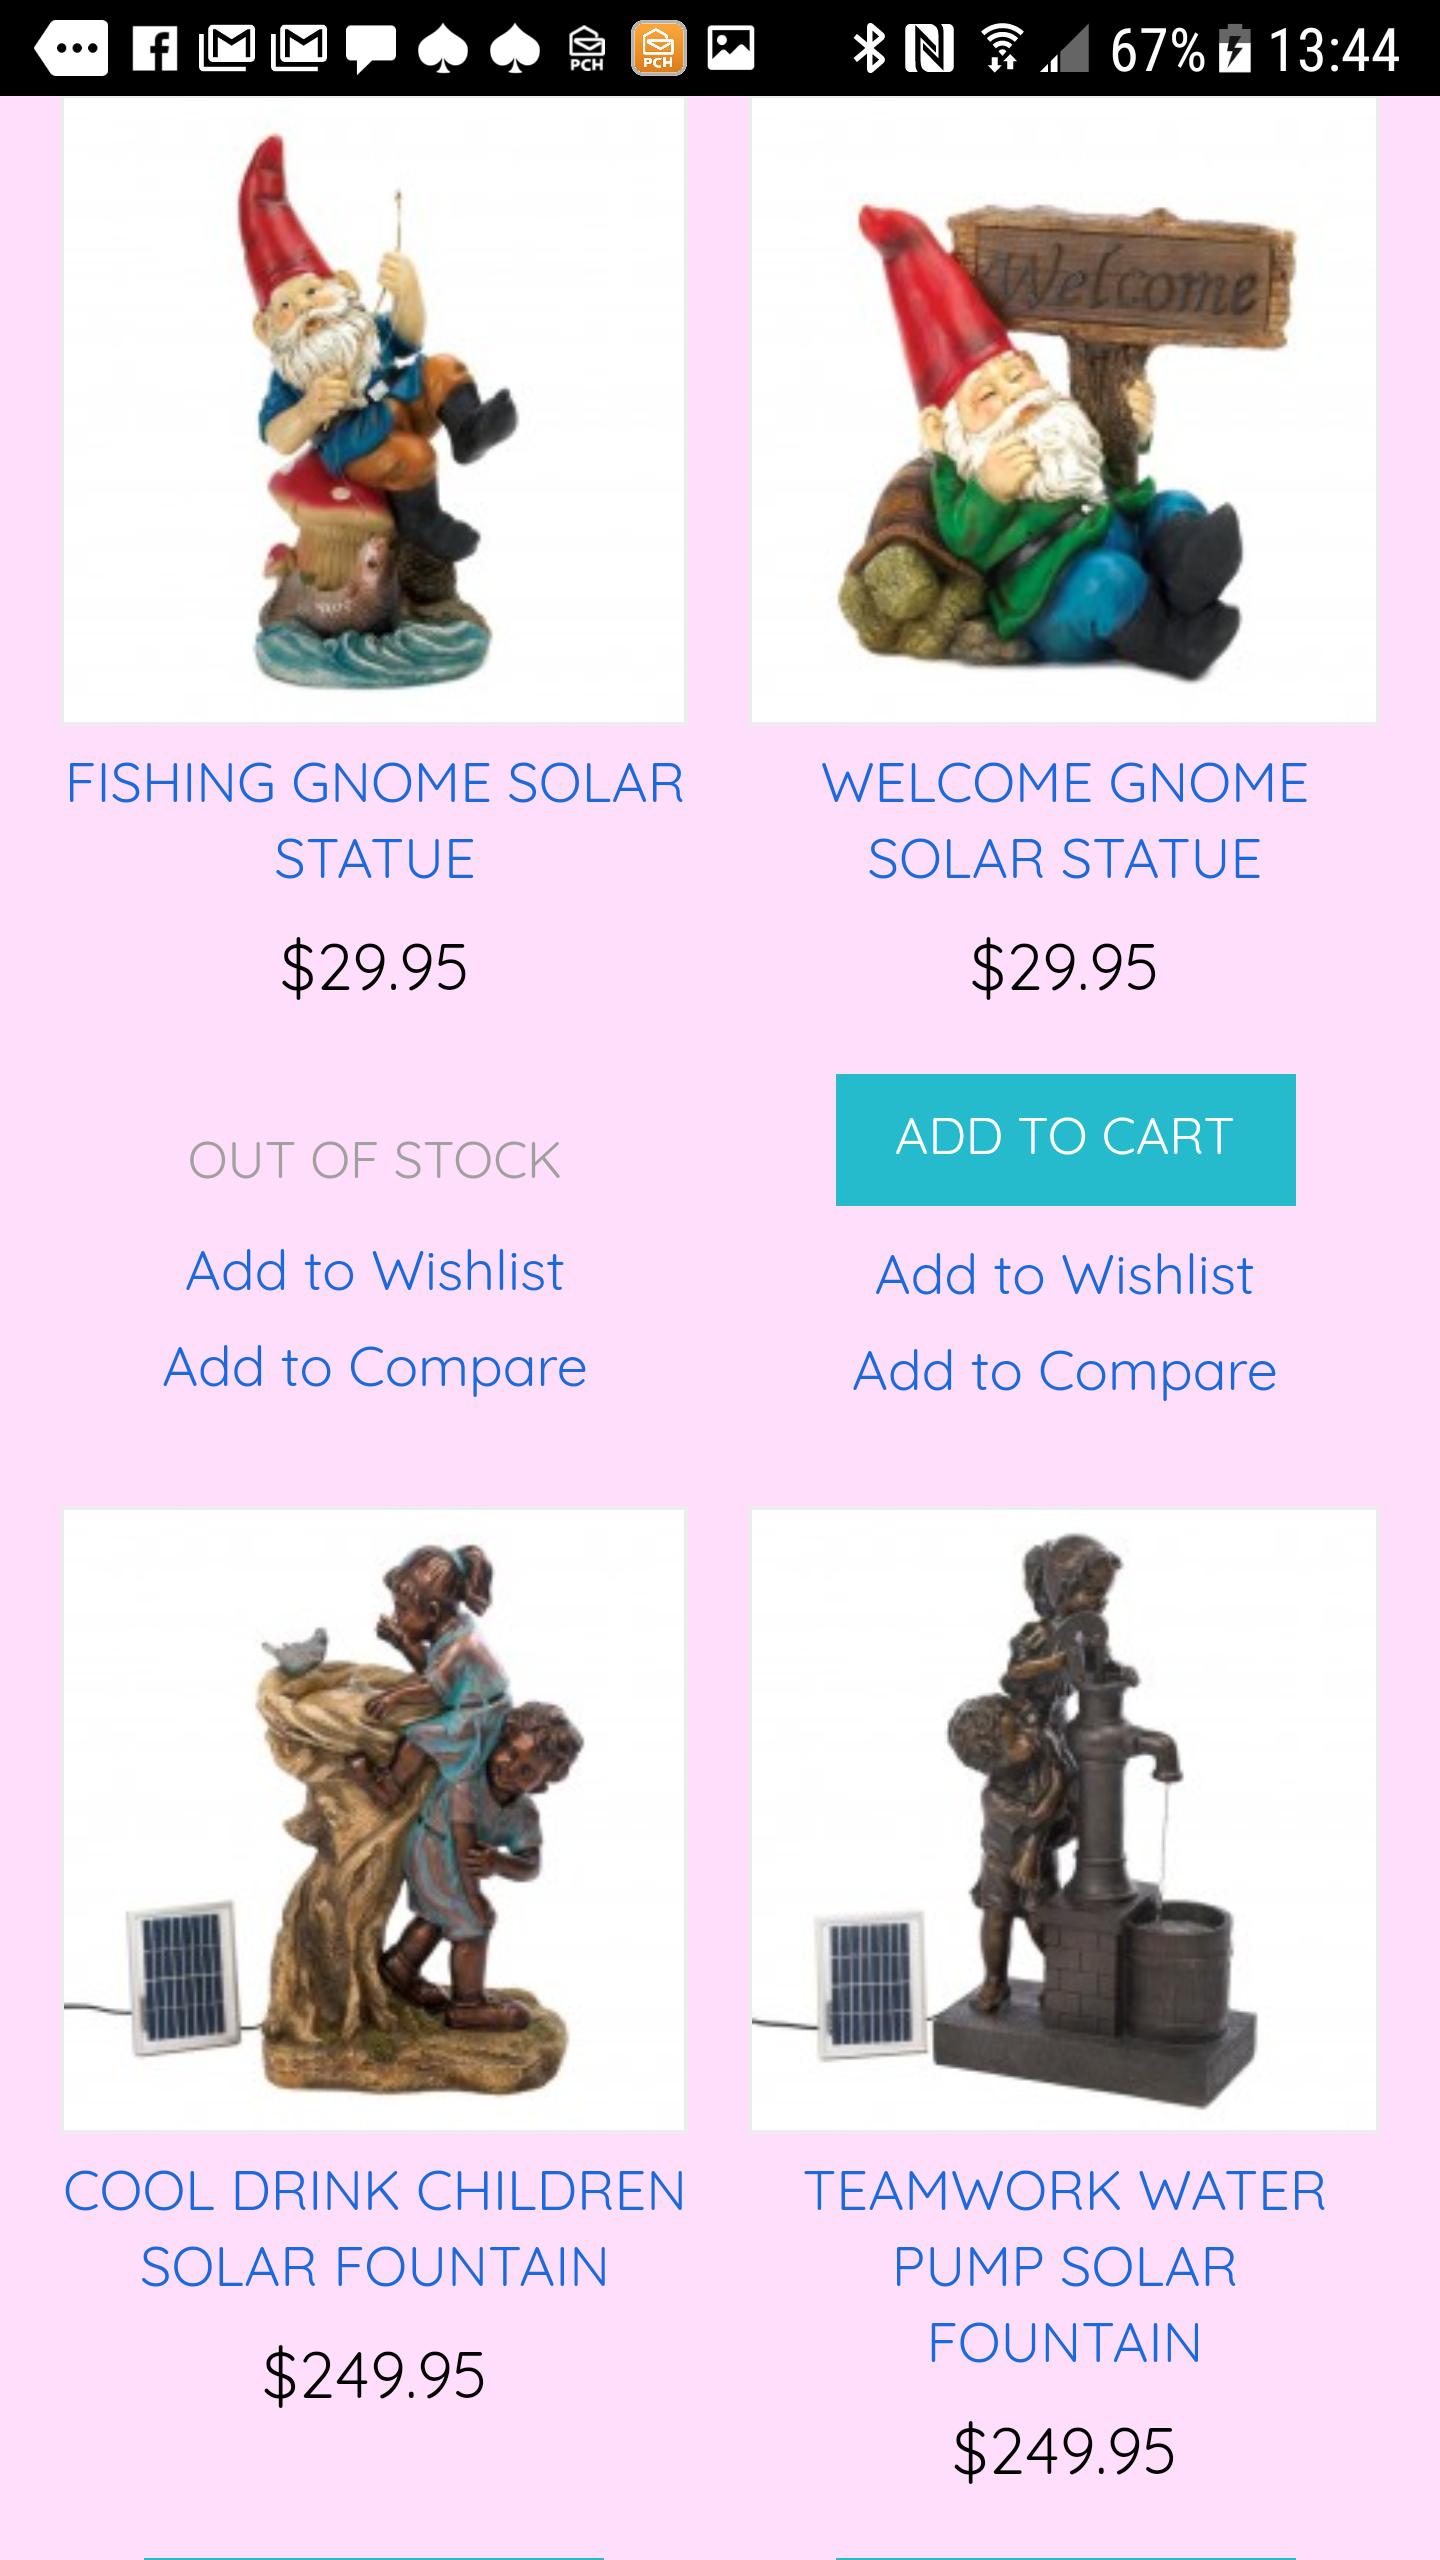Open Teamwork Water Pump Solar Fountain link

point(1065,2266)
